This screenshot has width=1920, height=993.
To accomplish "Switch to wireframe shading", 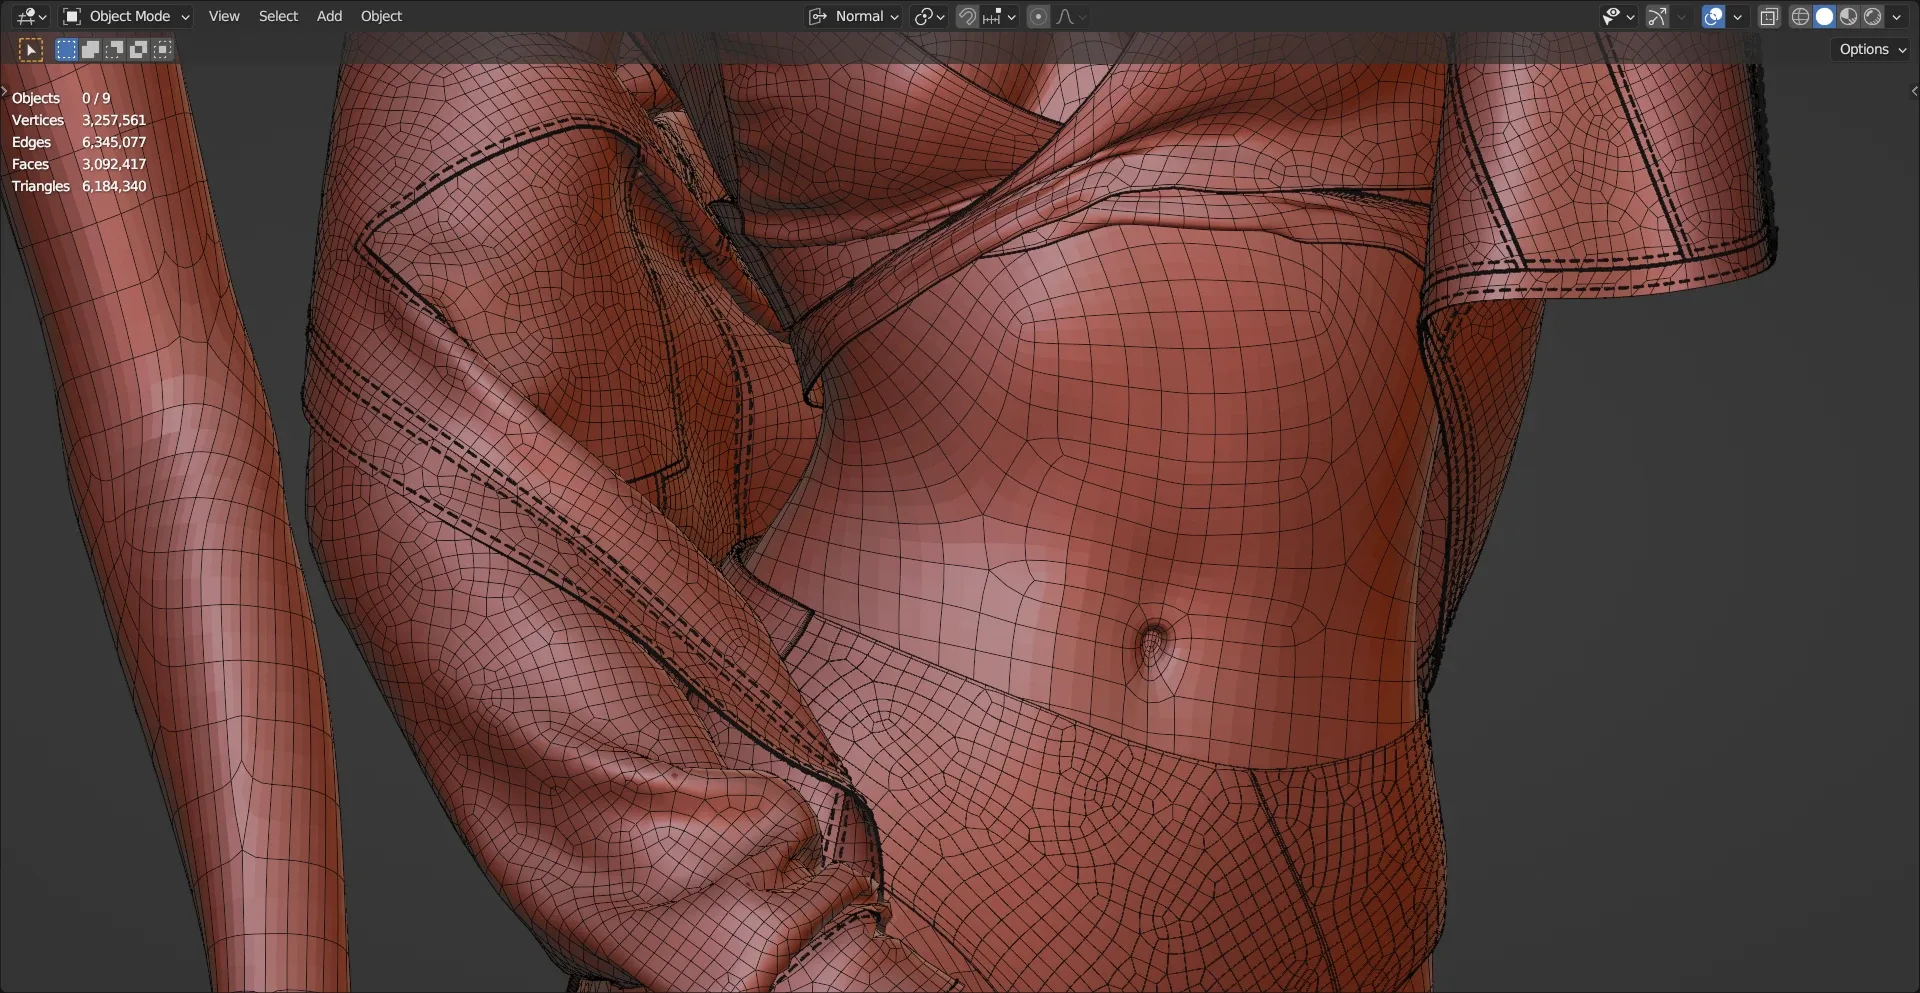I will (x=1800, y=16).
